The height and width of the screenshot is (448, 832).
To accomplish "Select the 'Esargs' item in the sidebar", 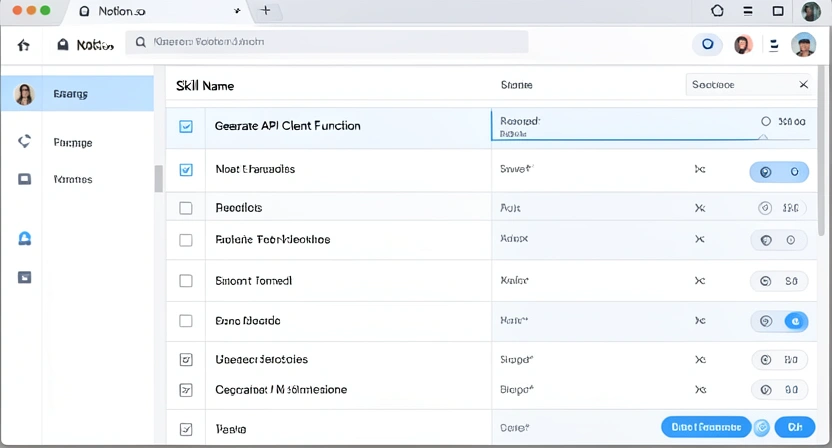I will tap(77, 94).
